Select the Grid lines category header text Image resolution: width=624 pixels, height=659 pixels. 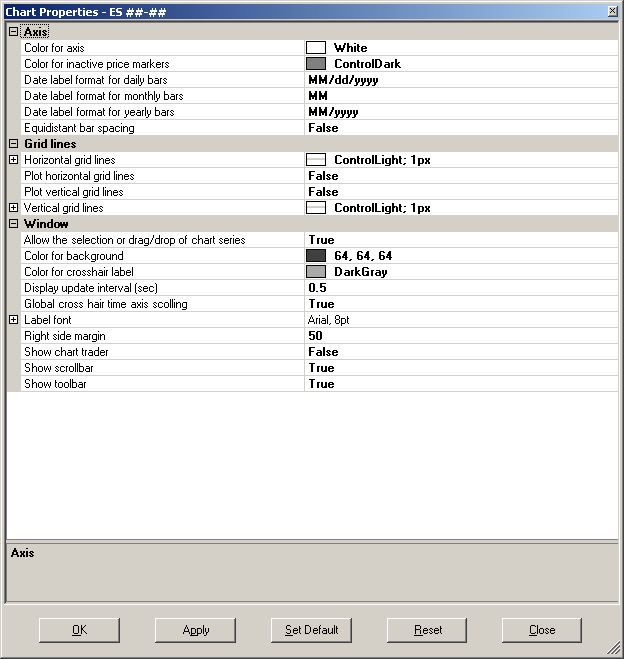[x=50, y=144]
